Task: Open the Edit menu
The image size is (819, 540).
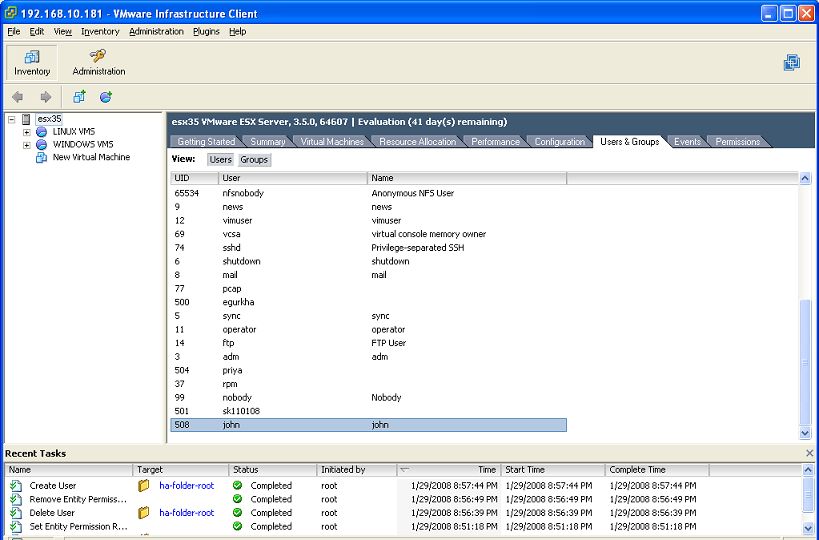Action: coord(37,32)
